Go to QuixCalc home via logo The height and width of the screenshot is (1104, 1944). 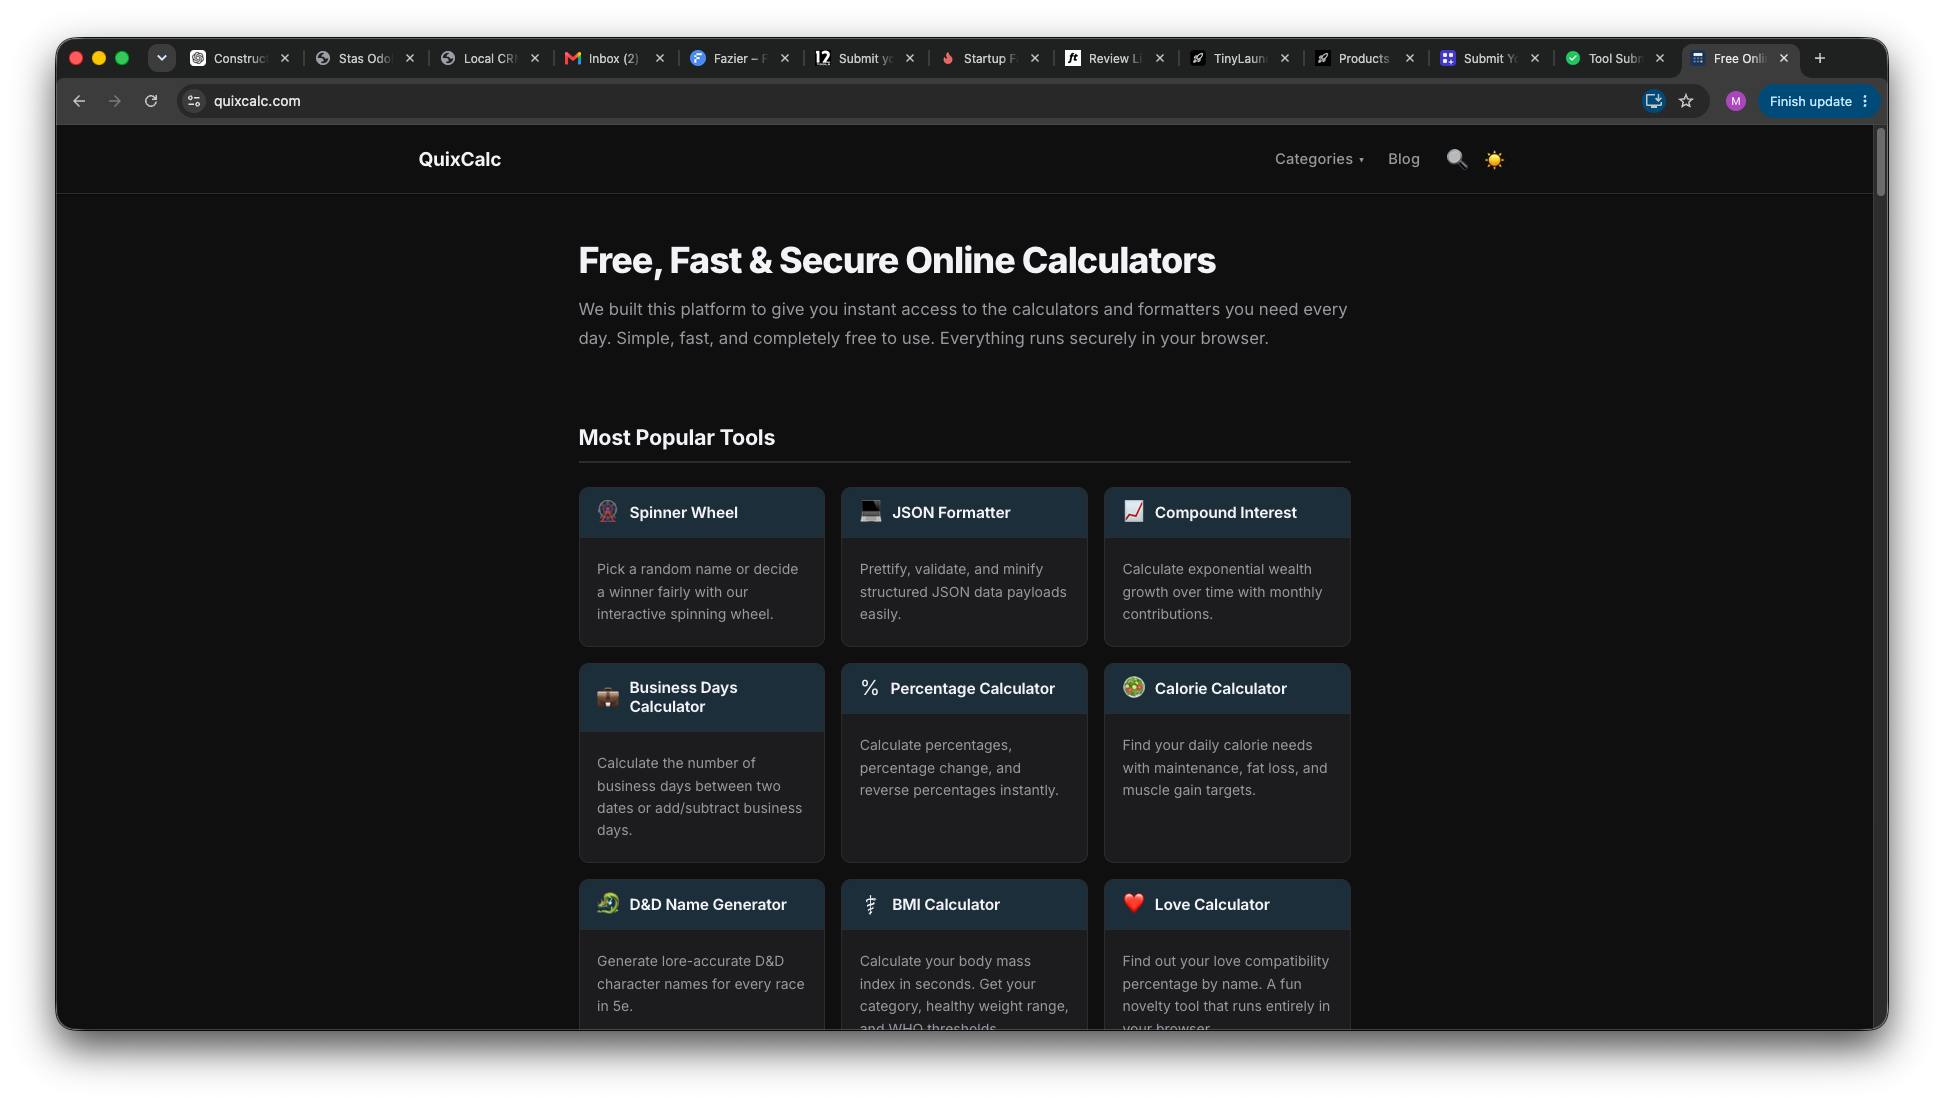tap(460, 159)
